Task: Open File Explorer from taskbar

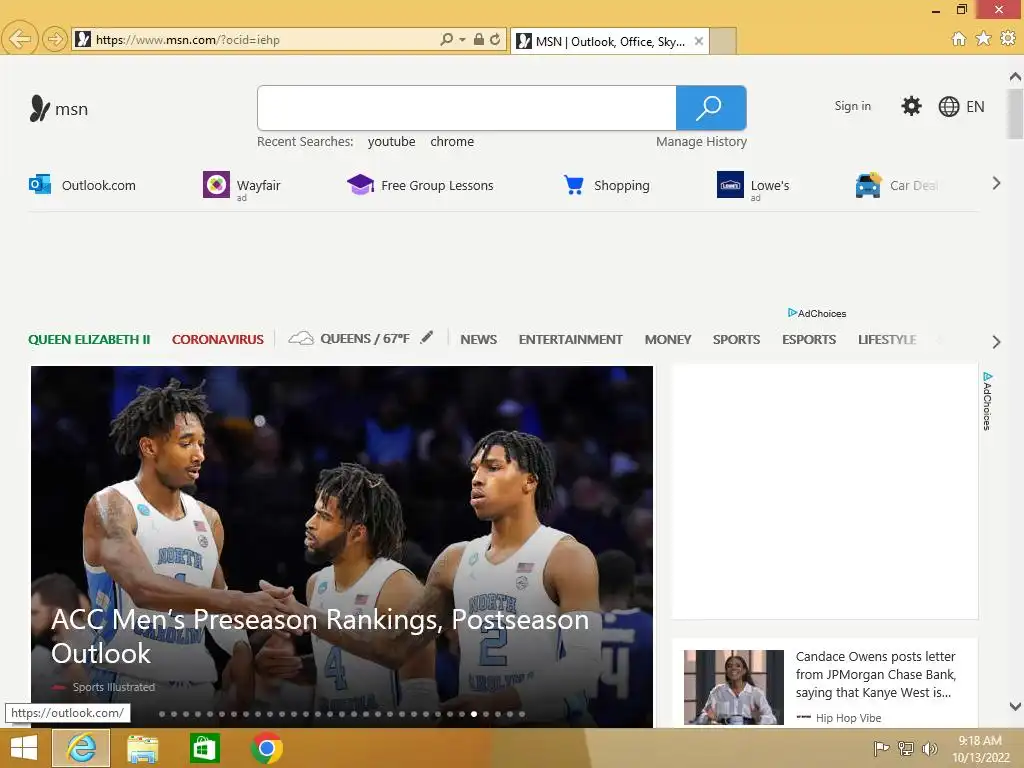Action: click(x=142, y=748)
